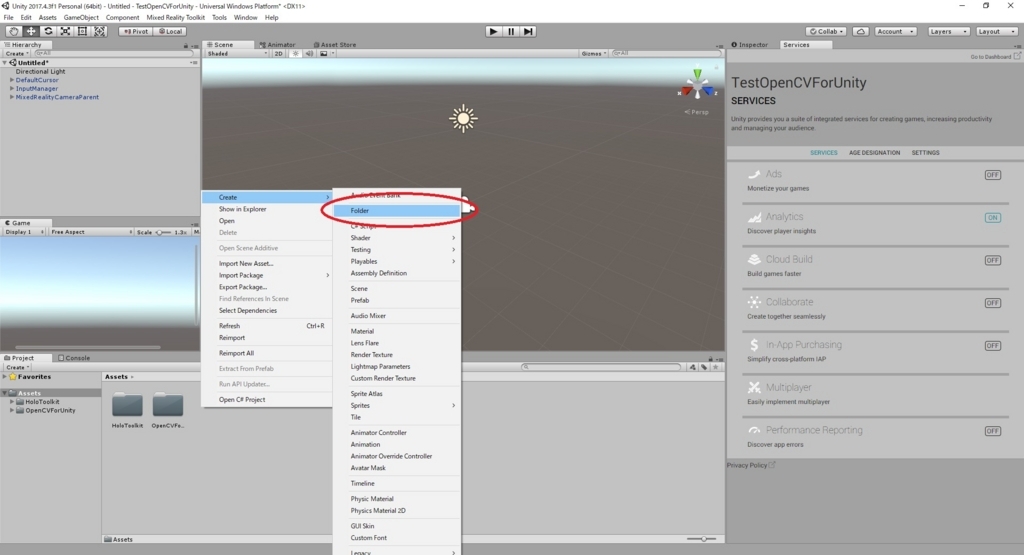The height and width of the screenshot is (555, 1024).
Task: Select the HoloToolkit folder thumbnail
Action: click(x=127, y=405)
